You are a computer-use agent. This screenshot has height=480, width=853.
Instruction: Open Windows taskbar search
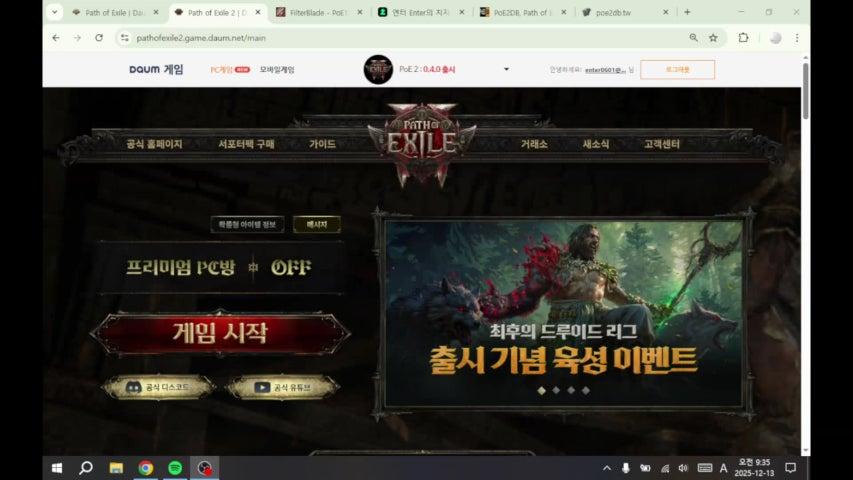click(86, 468)
